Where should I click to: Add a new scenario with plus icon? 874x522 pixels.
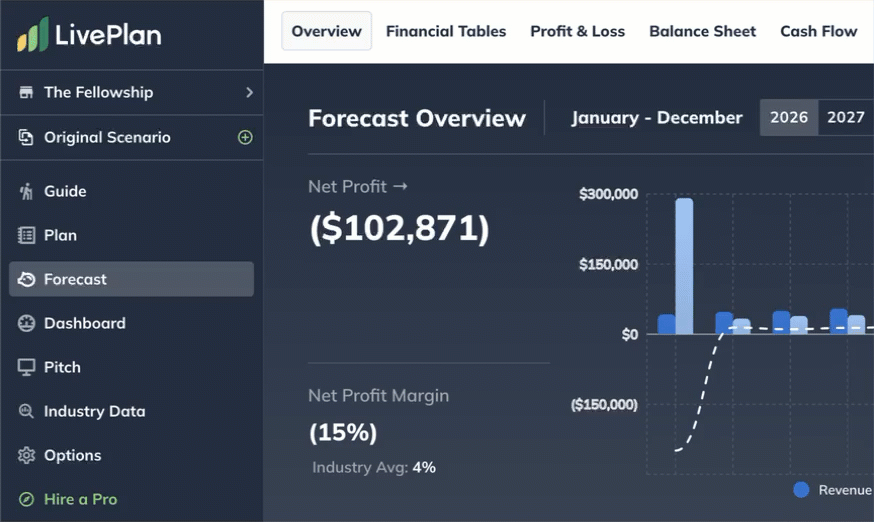pos(245,137)
